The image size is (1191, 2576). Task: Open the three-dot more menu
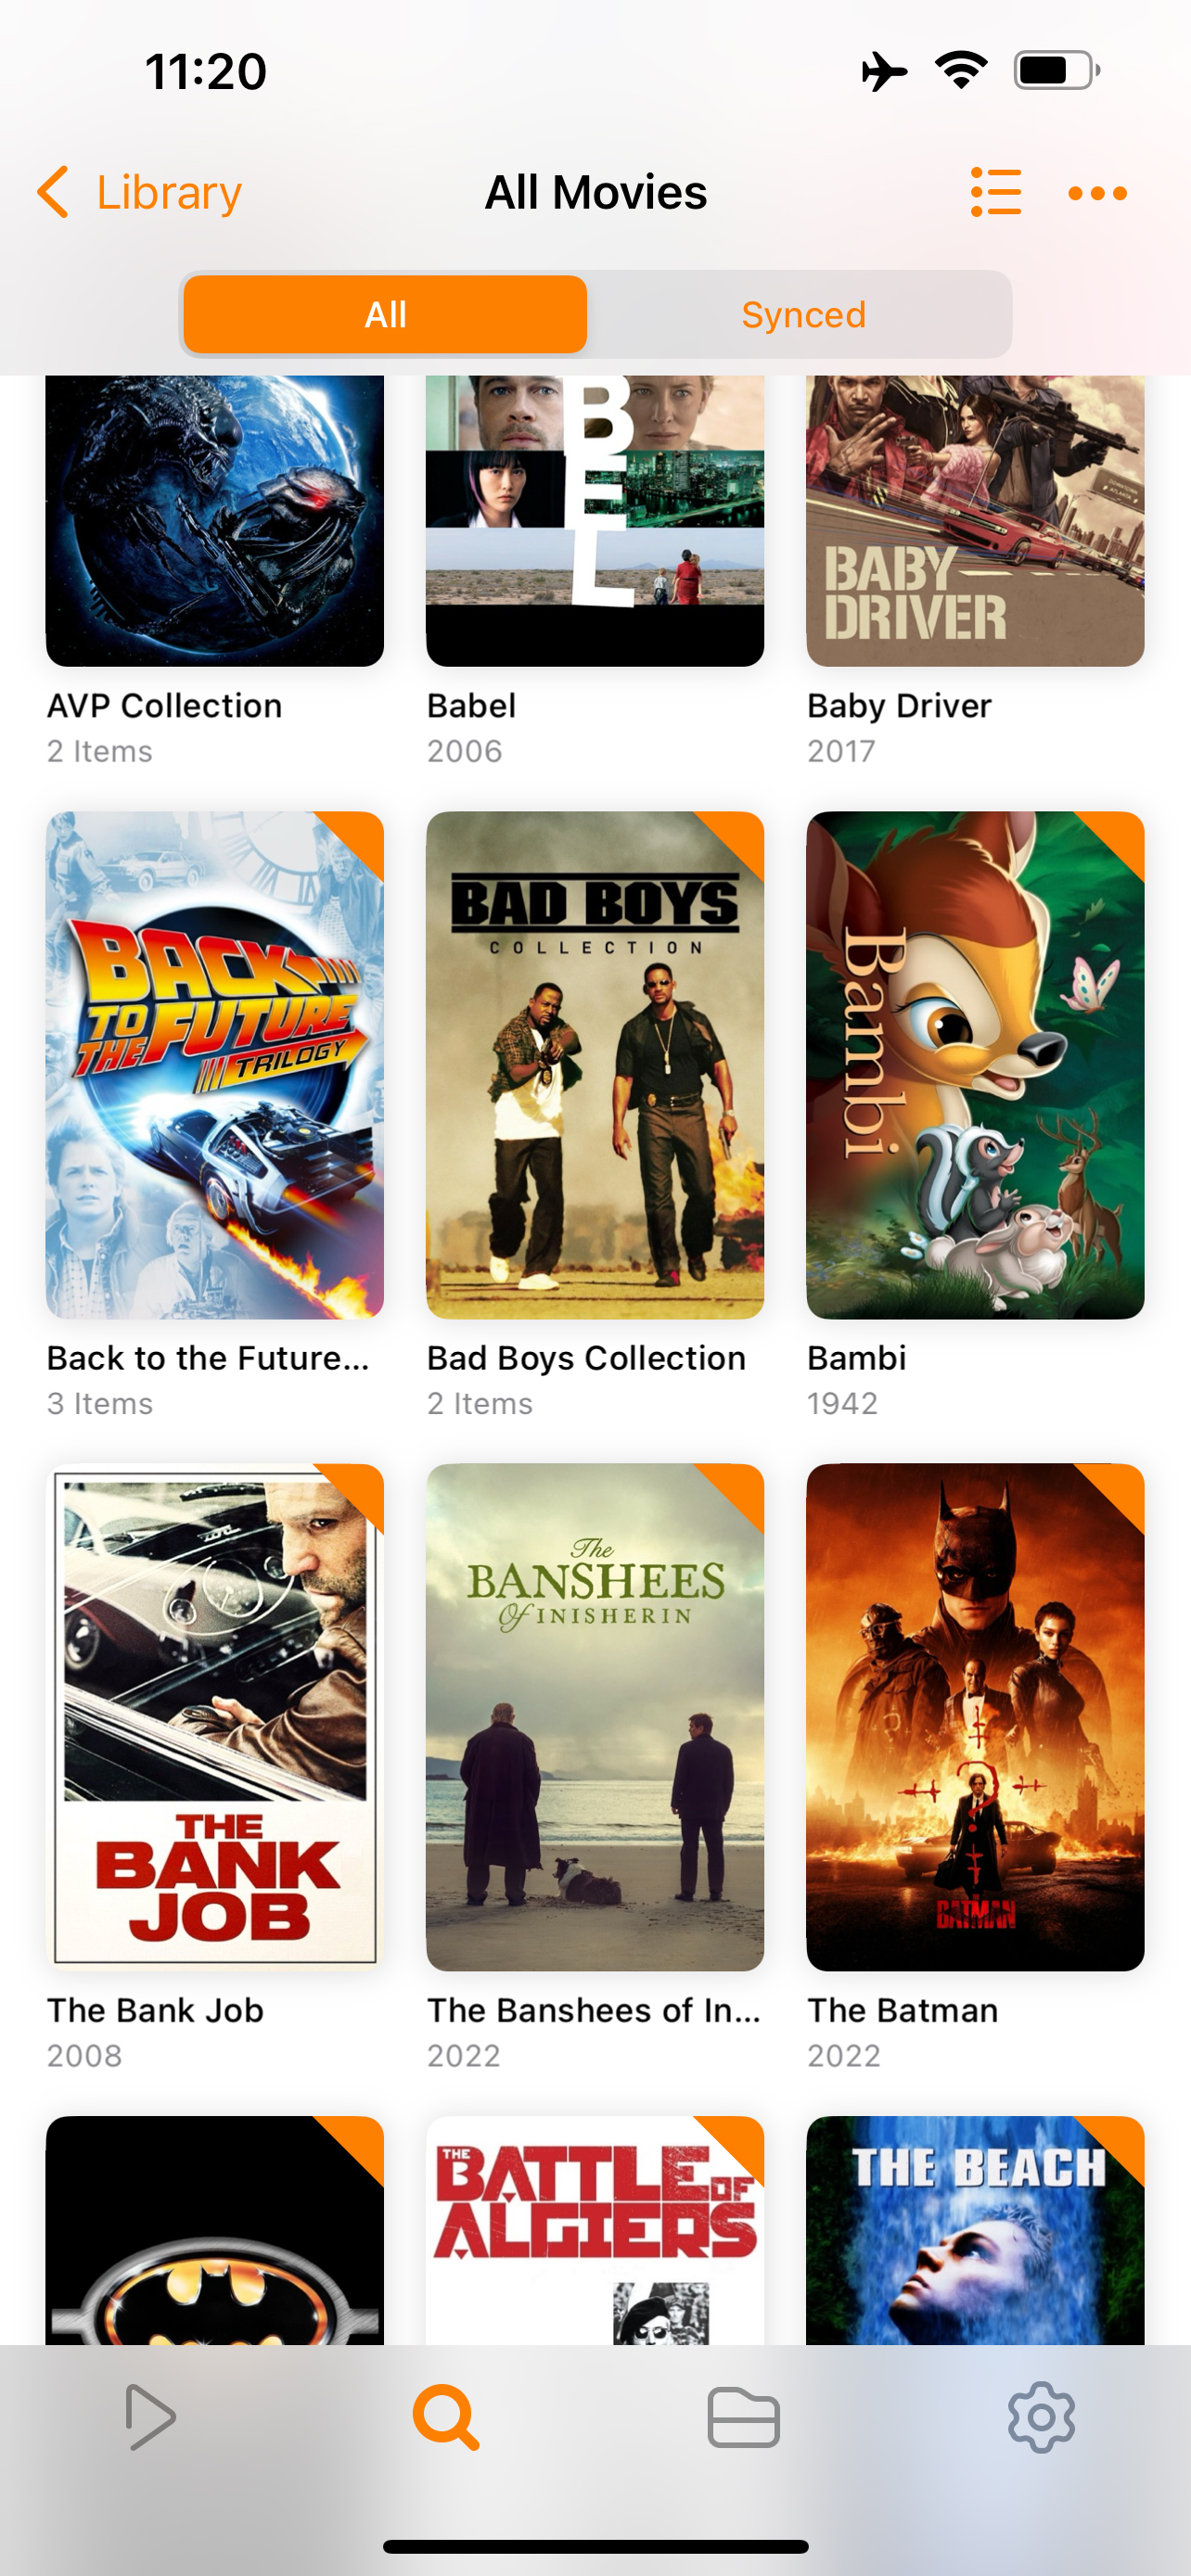pyautogui.click(x=1097, y=193)
